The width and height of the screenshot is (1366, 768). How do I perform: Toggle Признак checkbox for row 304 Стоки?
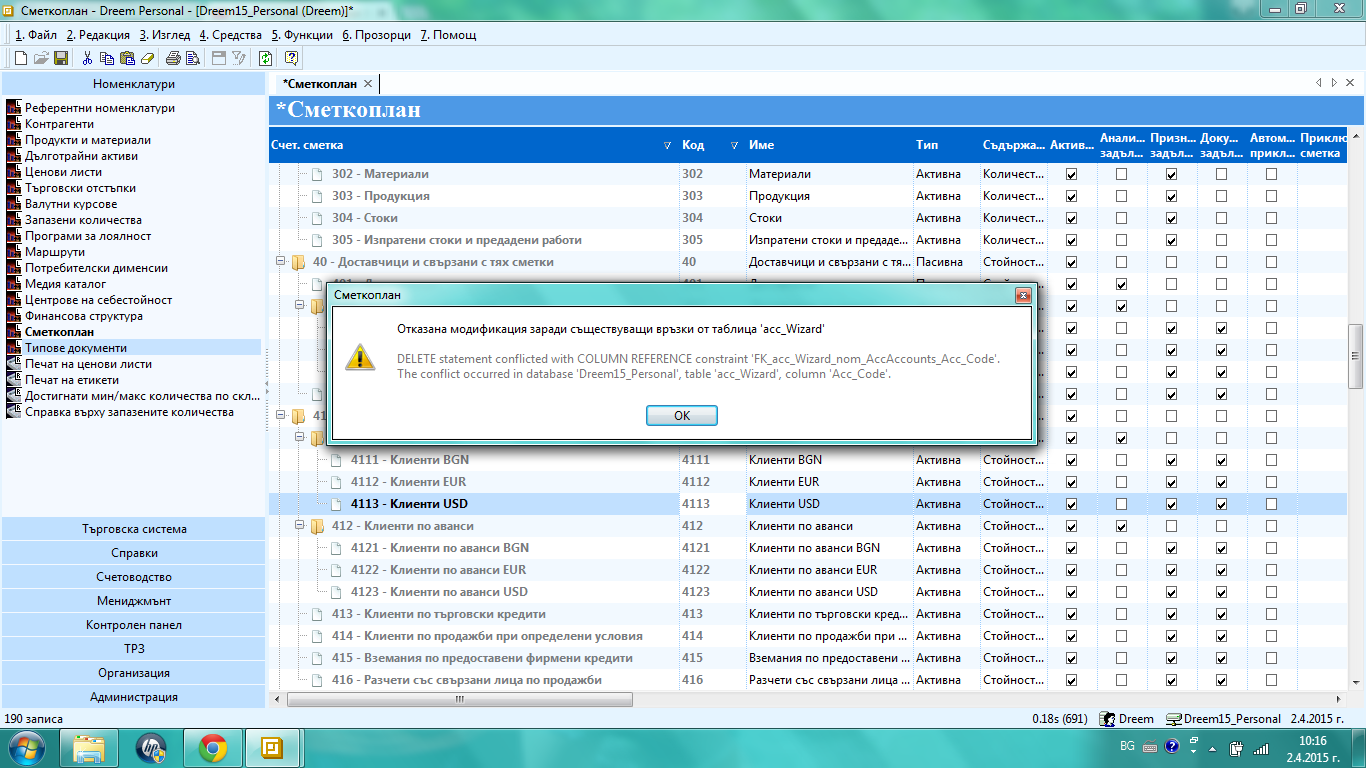1172,218
